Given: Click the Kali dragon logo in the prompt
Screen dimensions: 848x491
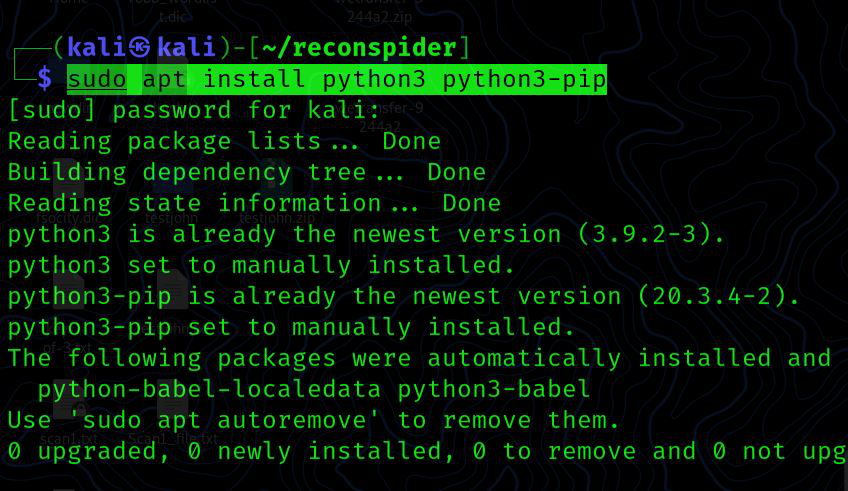Looking at the screenshot, I should tap(140, 47).
